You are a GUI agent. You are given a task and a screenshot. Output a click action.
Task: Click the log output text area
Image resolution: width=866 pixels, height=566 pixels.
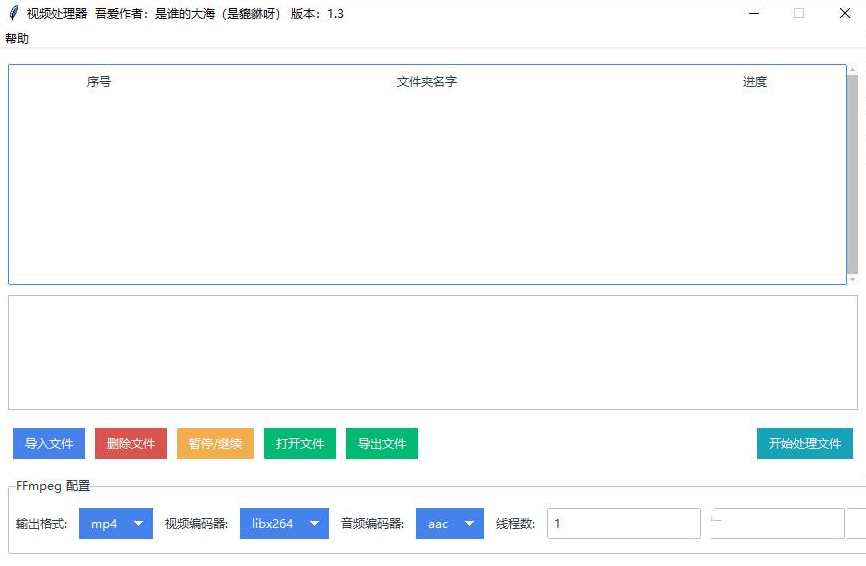(433, 352)
